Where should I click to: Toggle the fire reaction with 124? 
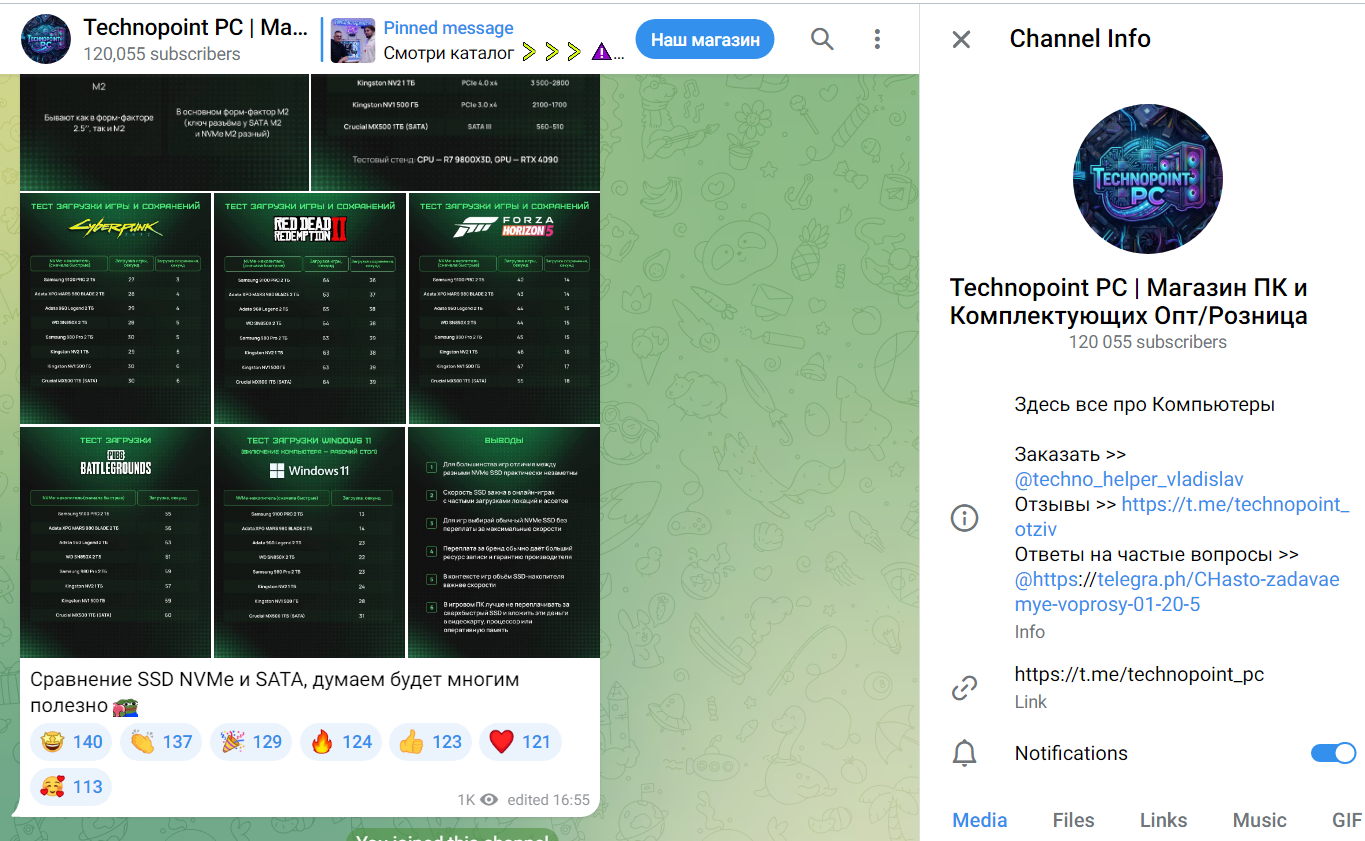click(x=341, y=742)
